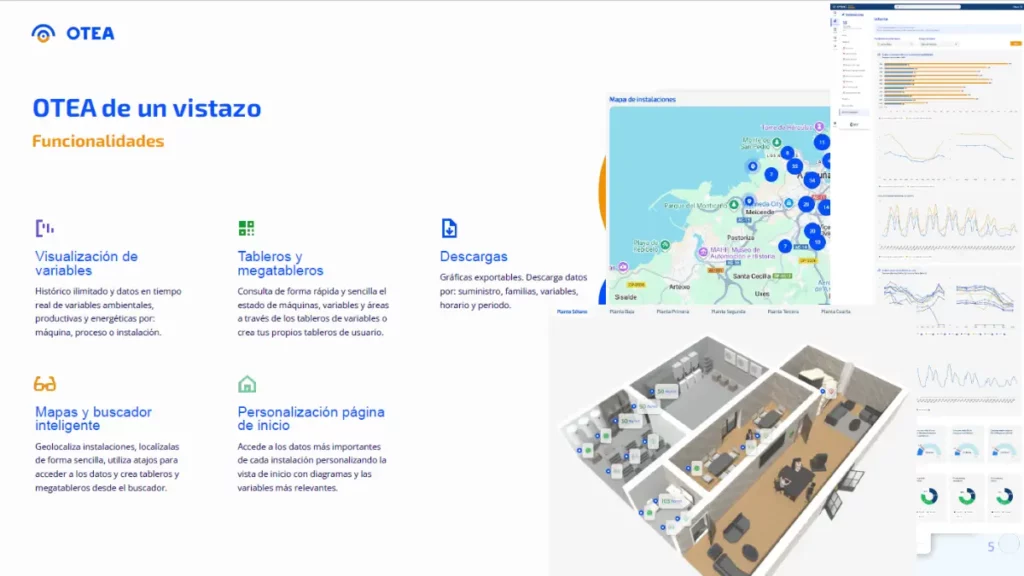Open the map cluster labeled 11
This screenshot has width=1024, height=576.
click(x=822, y=142)
